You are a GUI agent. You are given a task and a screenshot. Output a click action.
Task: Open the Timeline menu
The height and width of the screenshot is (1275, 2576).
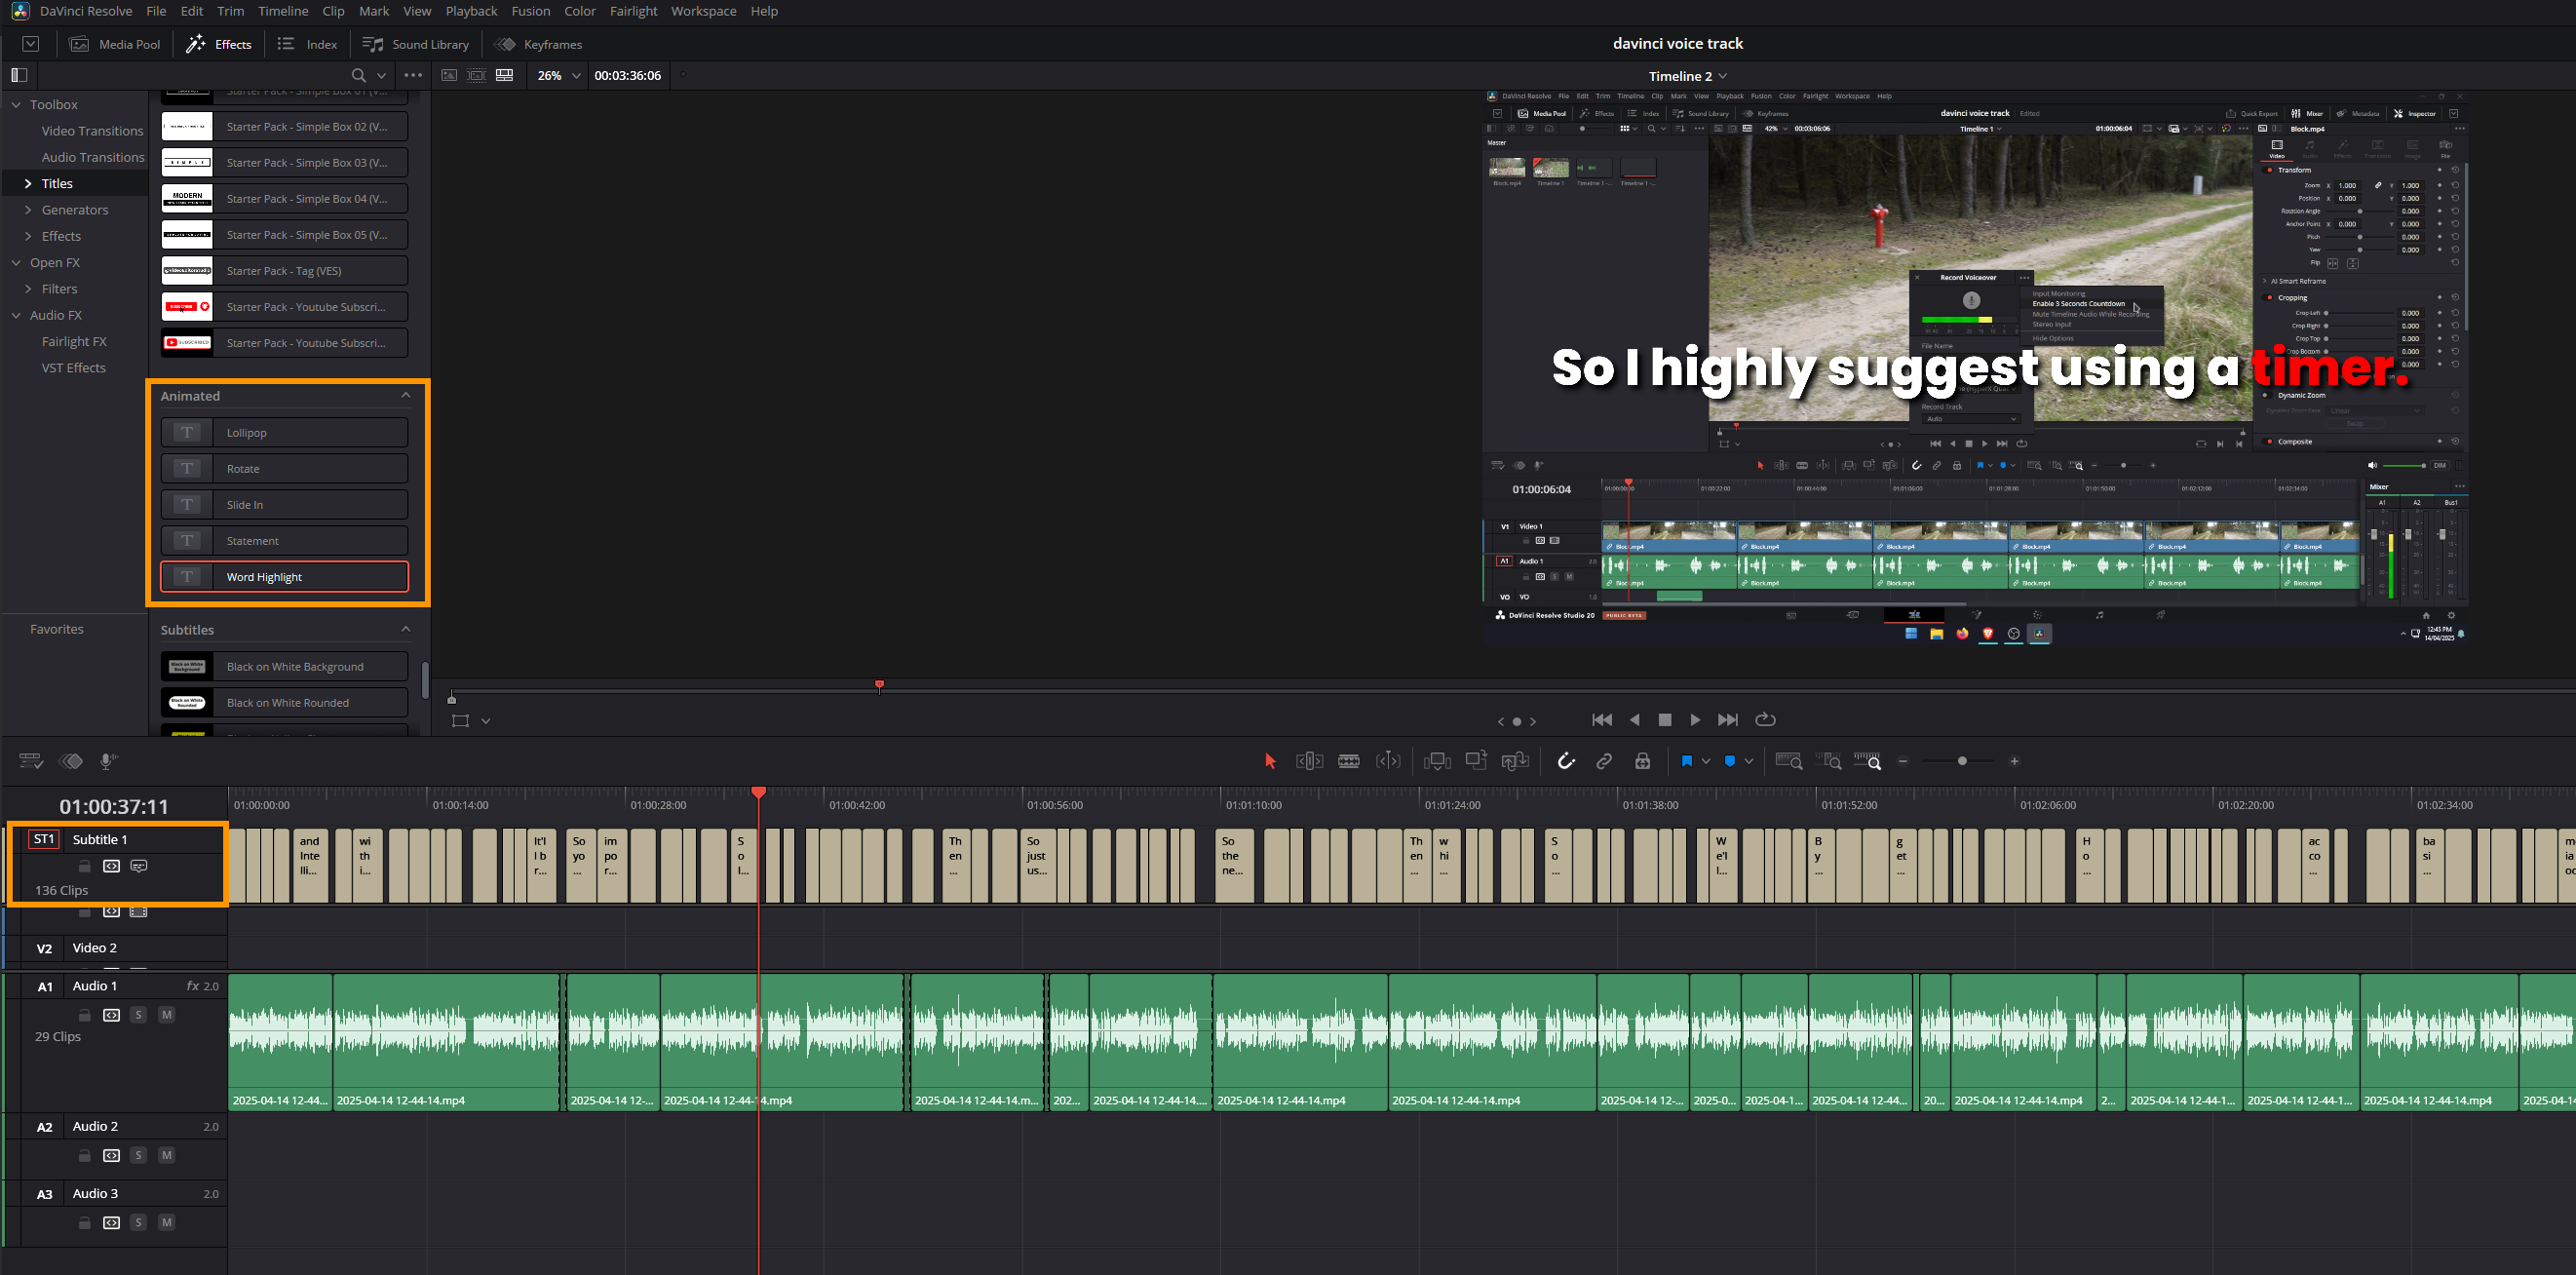(x=283, y=11)
